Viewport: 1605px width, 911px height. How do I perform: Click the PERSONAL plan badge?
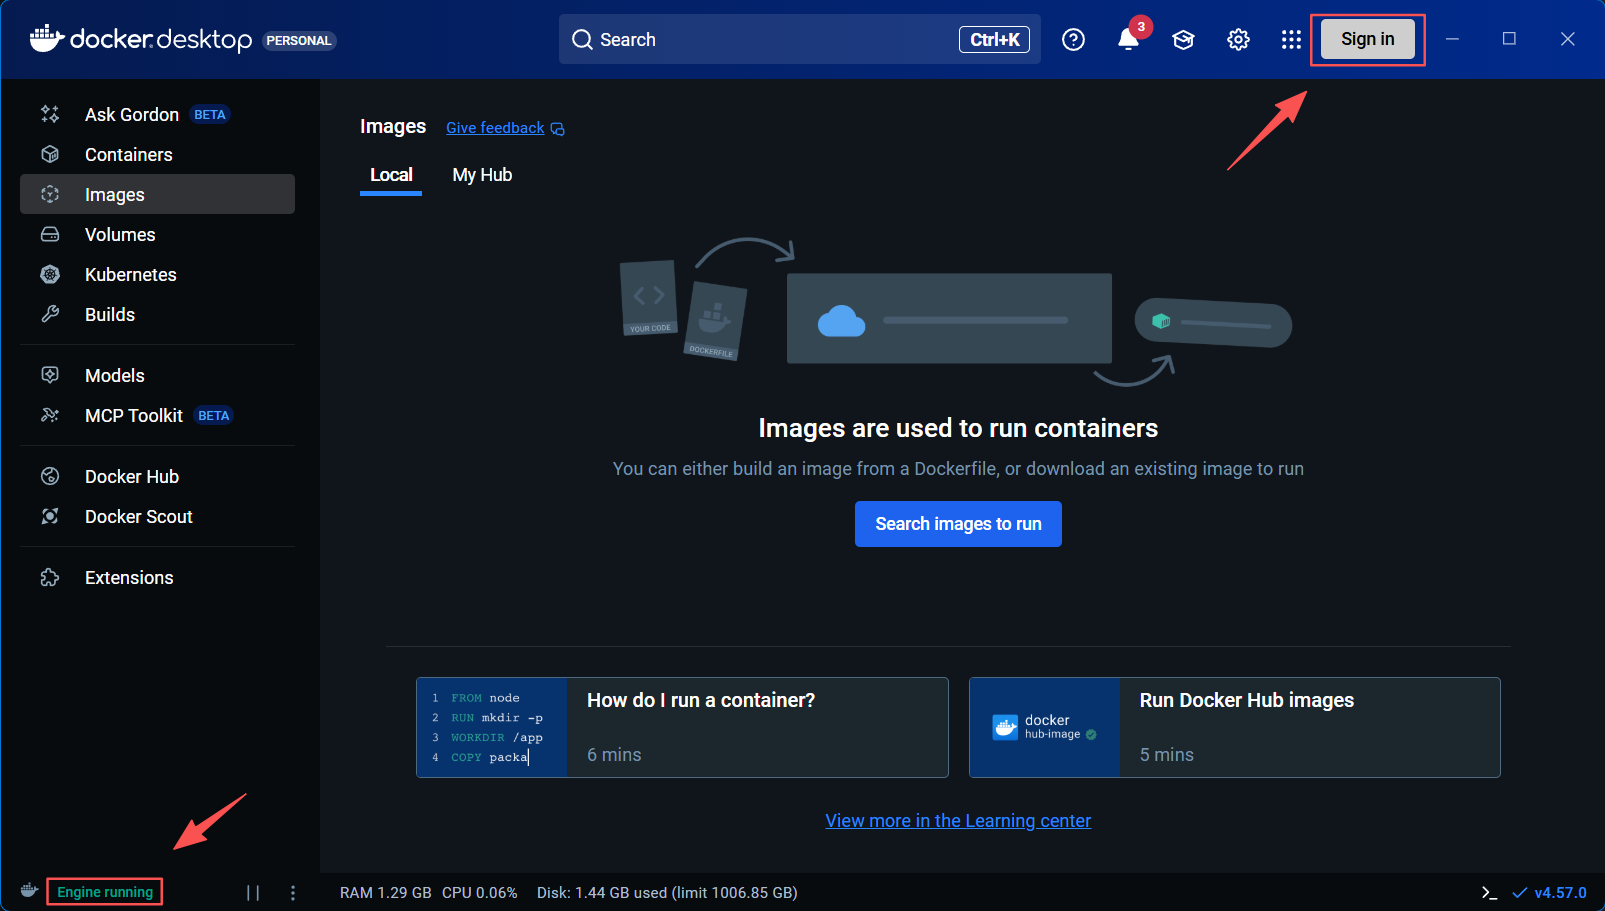(x=299, y=41)
